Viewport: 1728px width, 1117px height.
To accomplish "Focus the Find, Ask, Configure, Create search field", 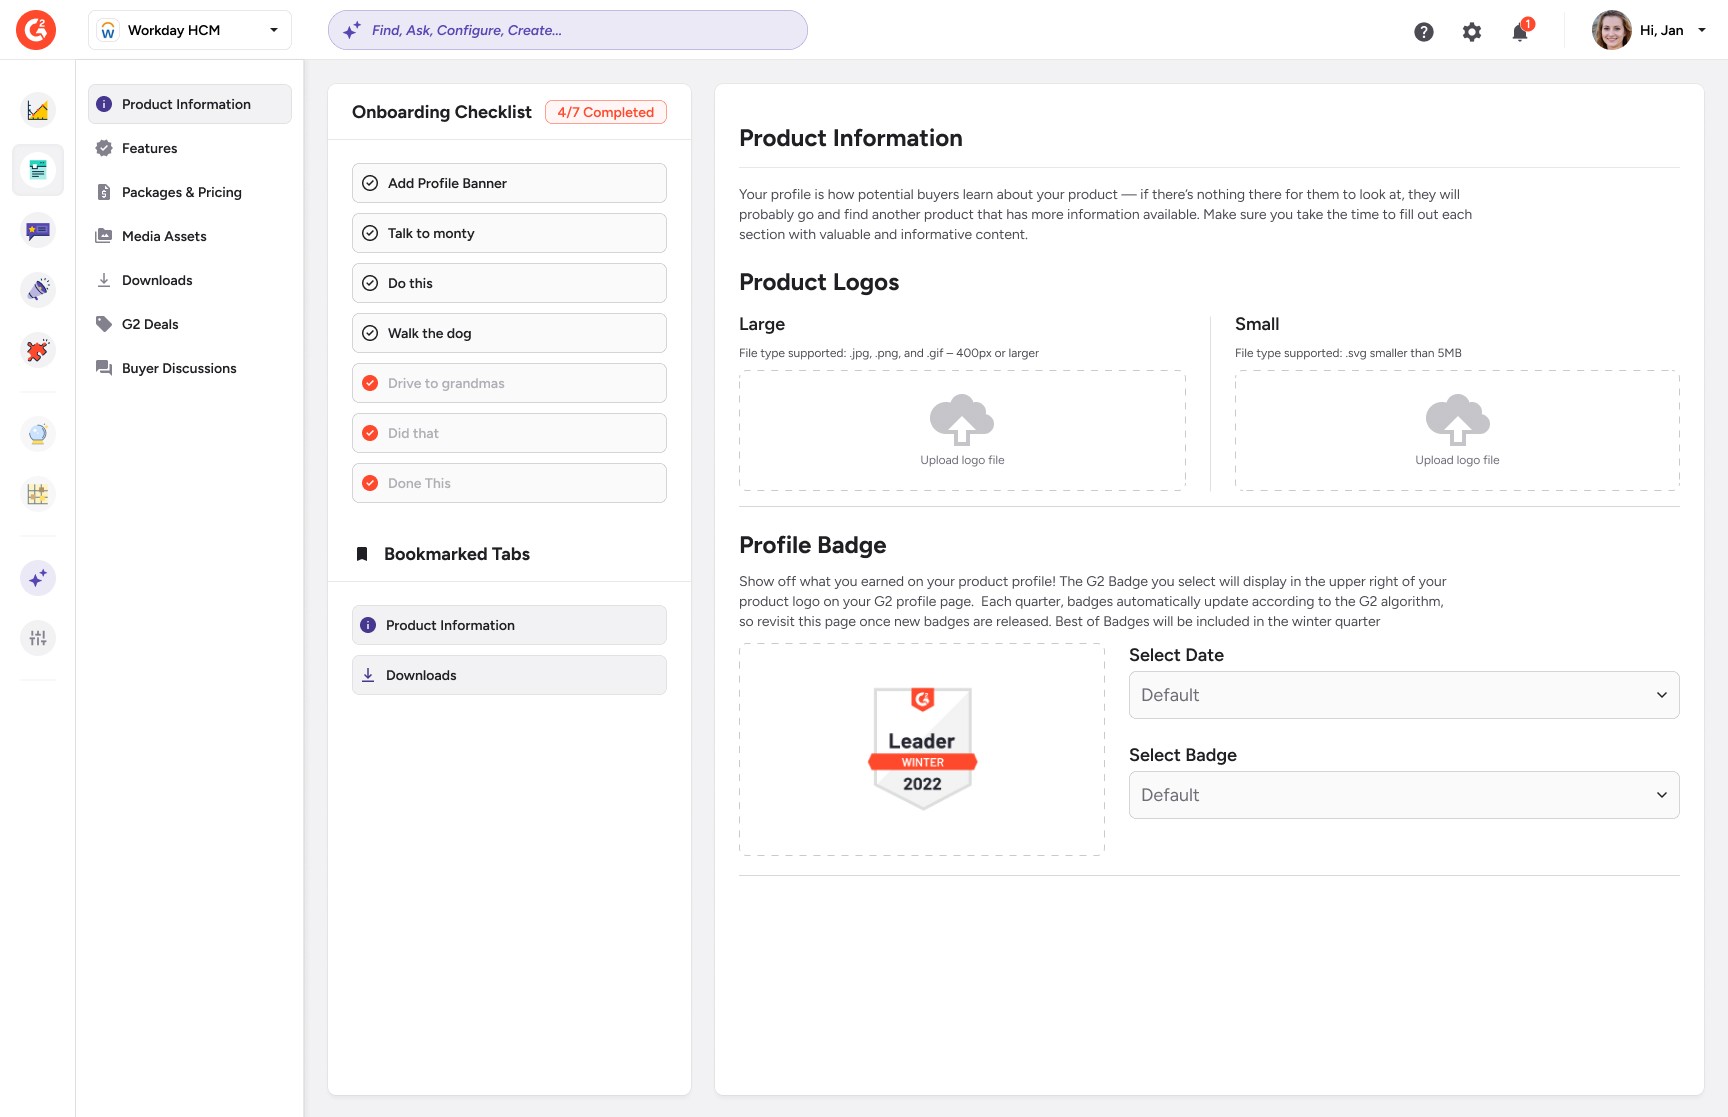I will click(x=568, y=30).
